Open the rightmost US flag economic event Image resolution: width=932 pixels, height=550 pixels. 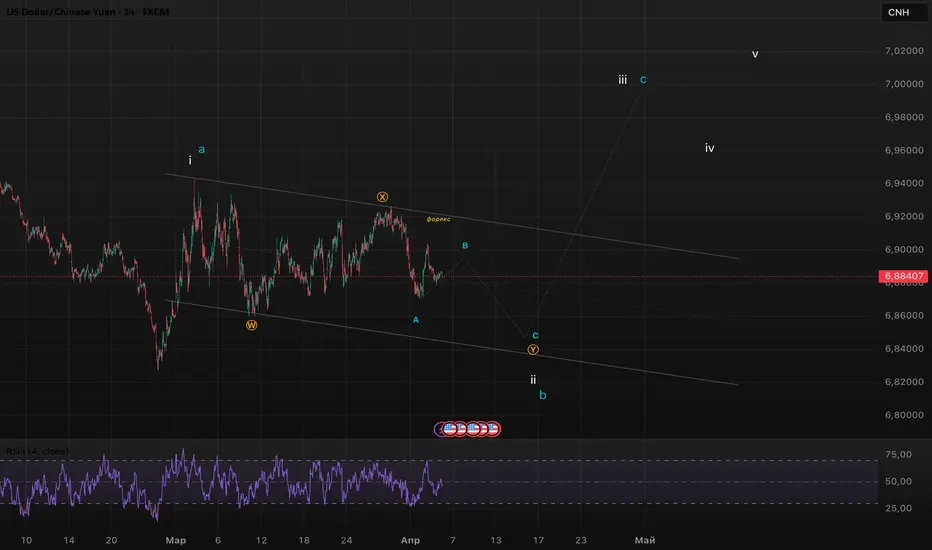click(493, 429)
